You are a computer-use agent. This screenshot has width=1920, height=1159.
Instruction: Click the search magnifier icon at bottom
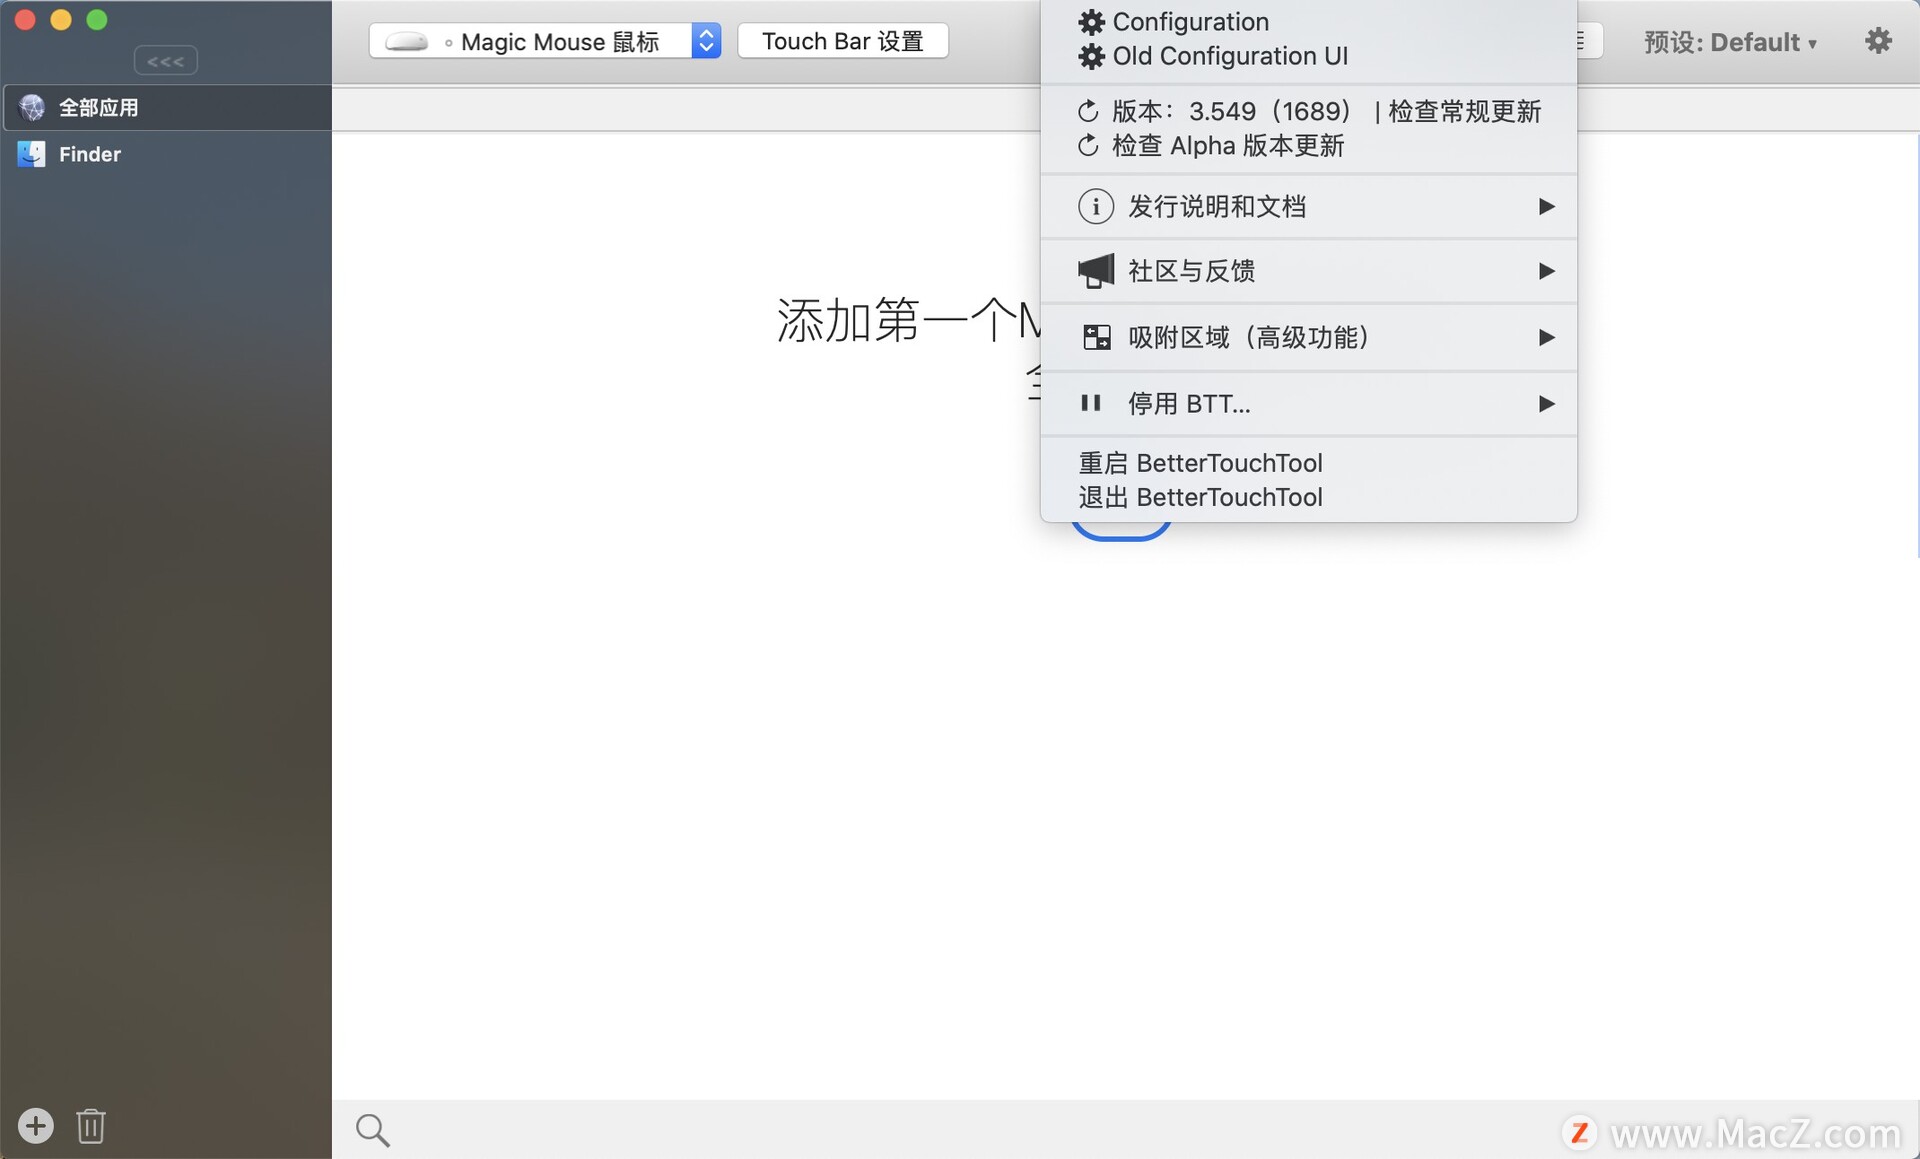pyautogui.click(x=373, y=1130)
